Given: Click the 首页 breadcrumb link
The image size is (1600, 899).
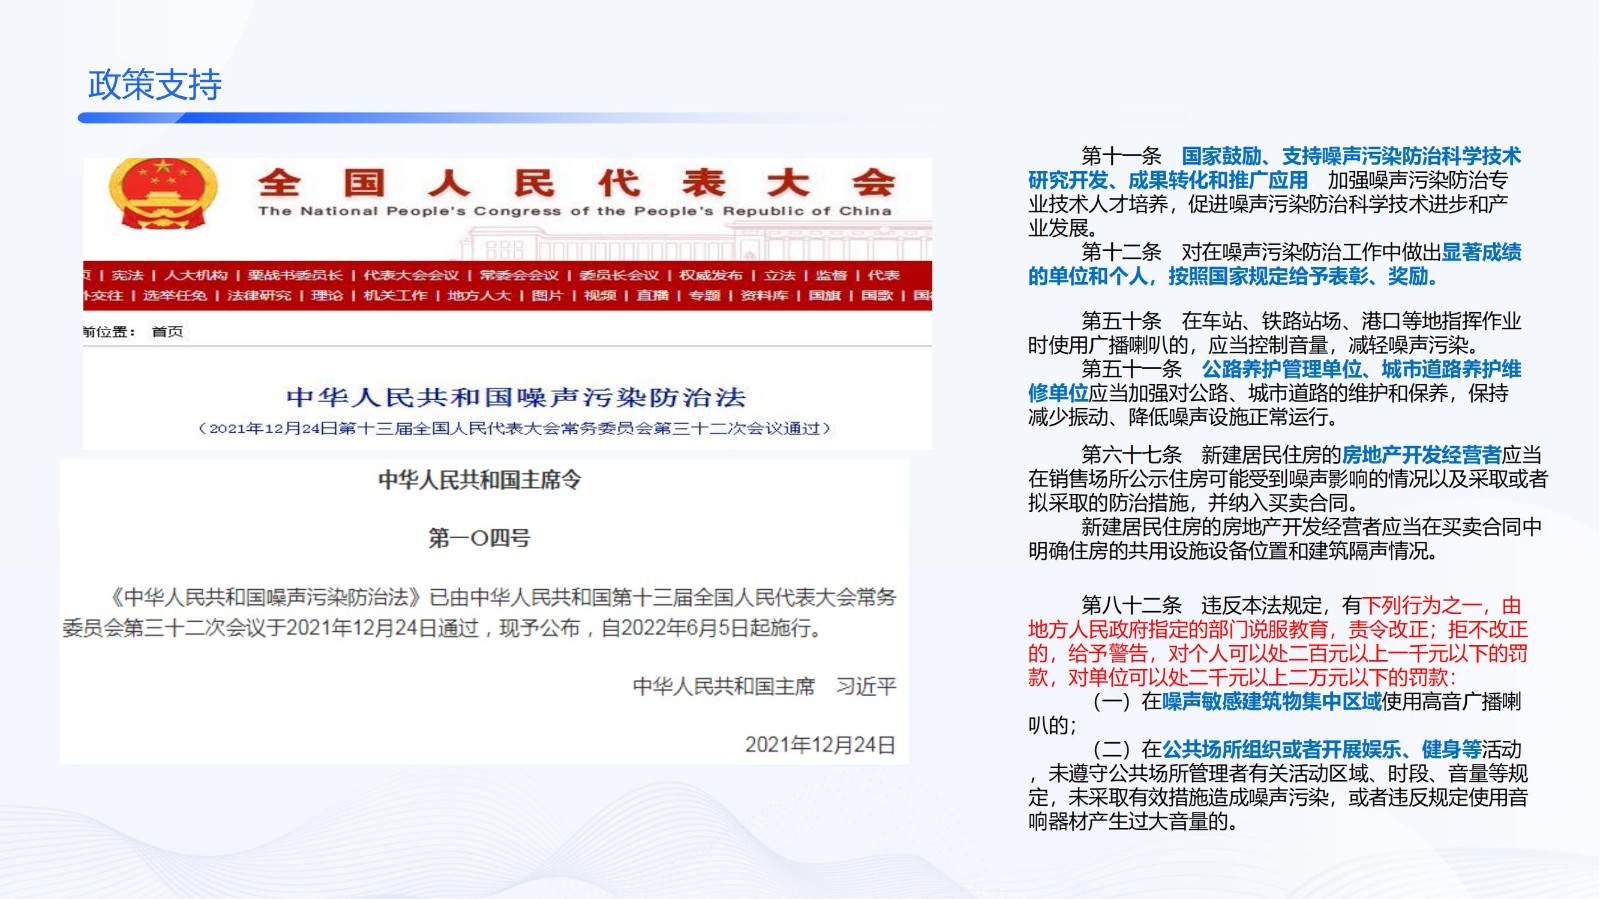Looking at the screenshot, I should (x=167, y=332).
